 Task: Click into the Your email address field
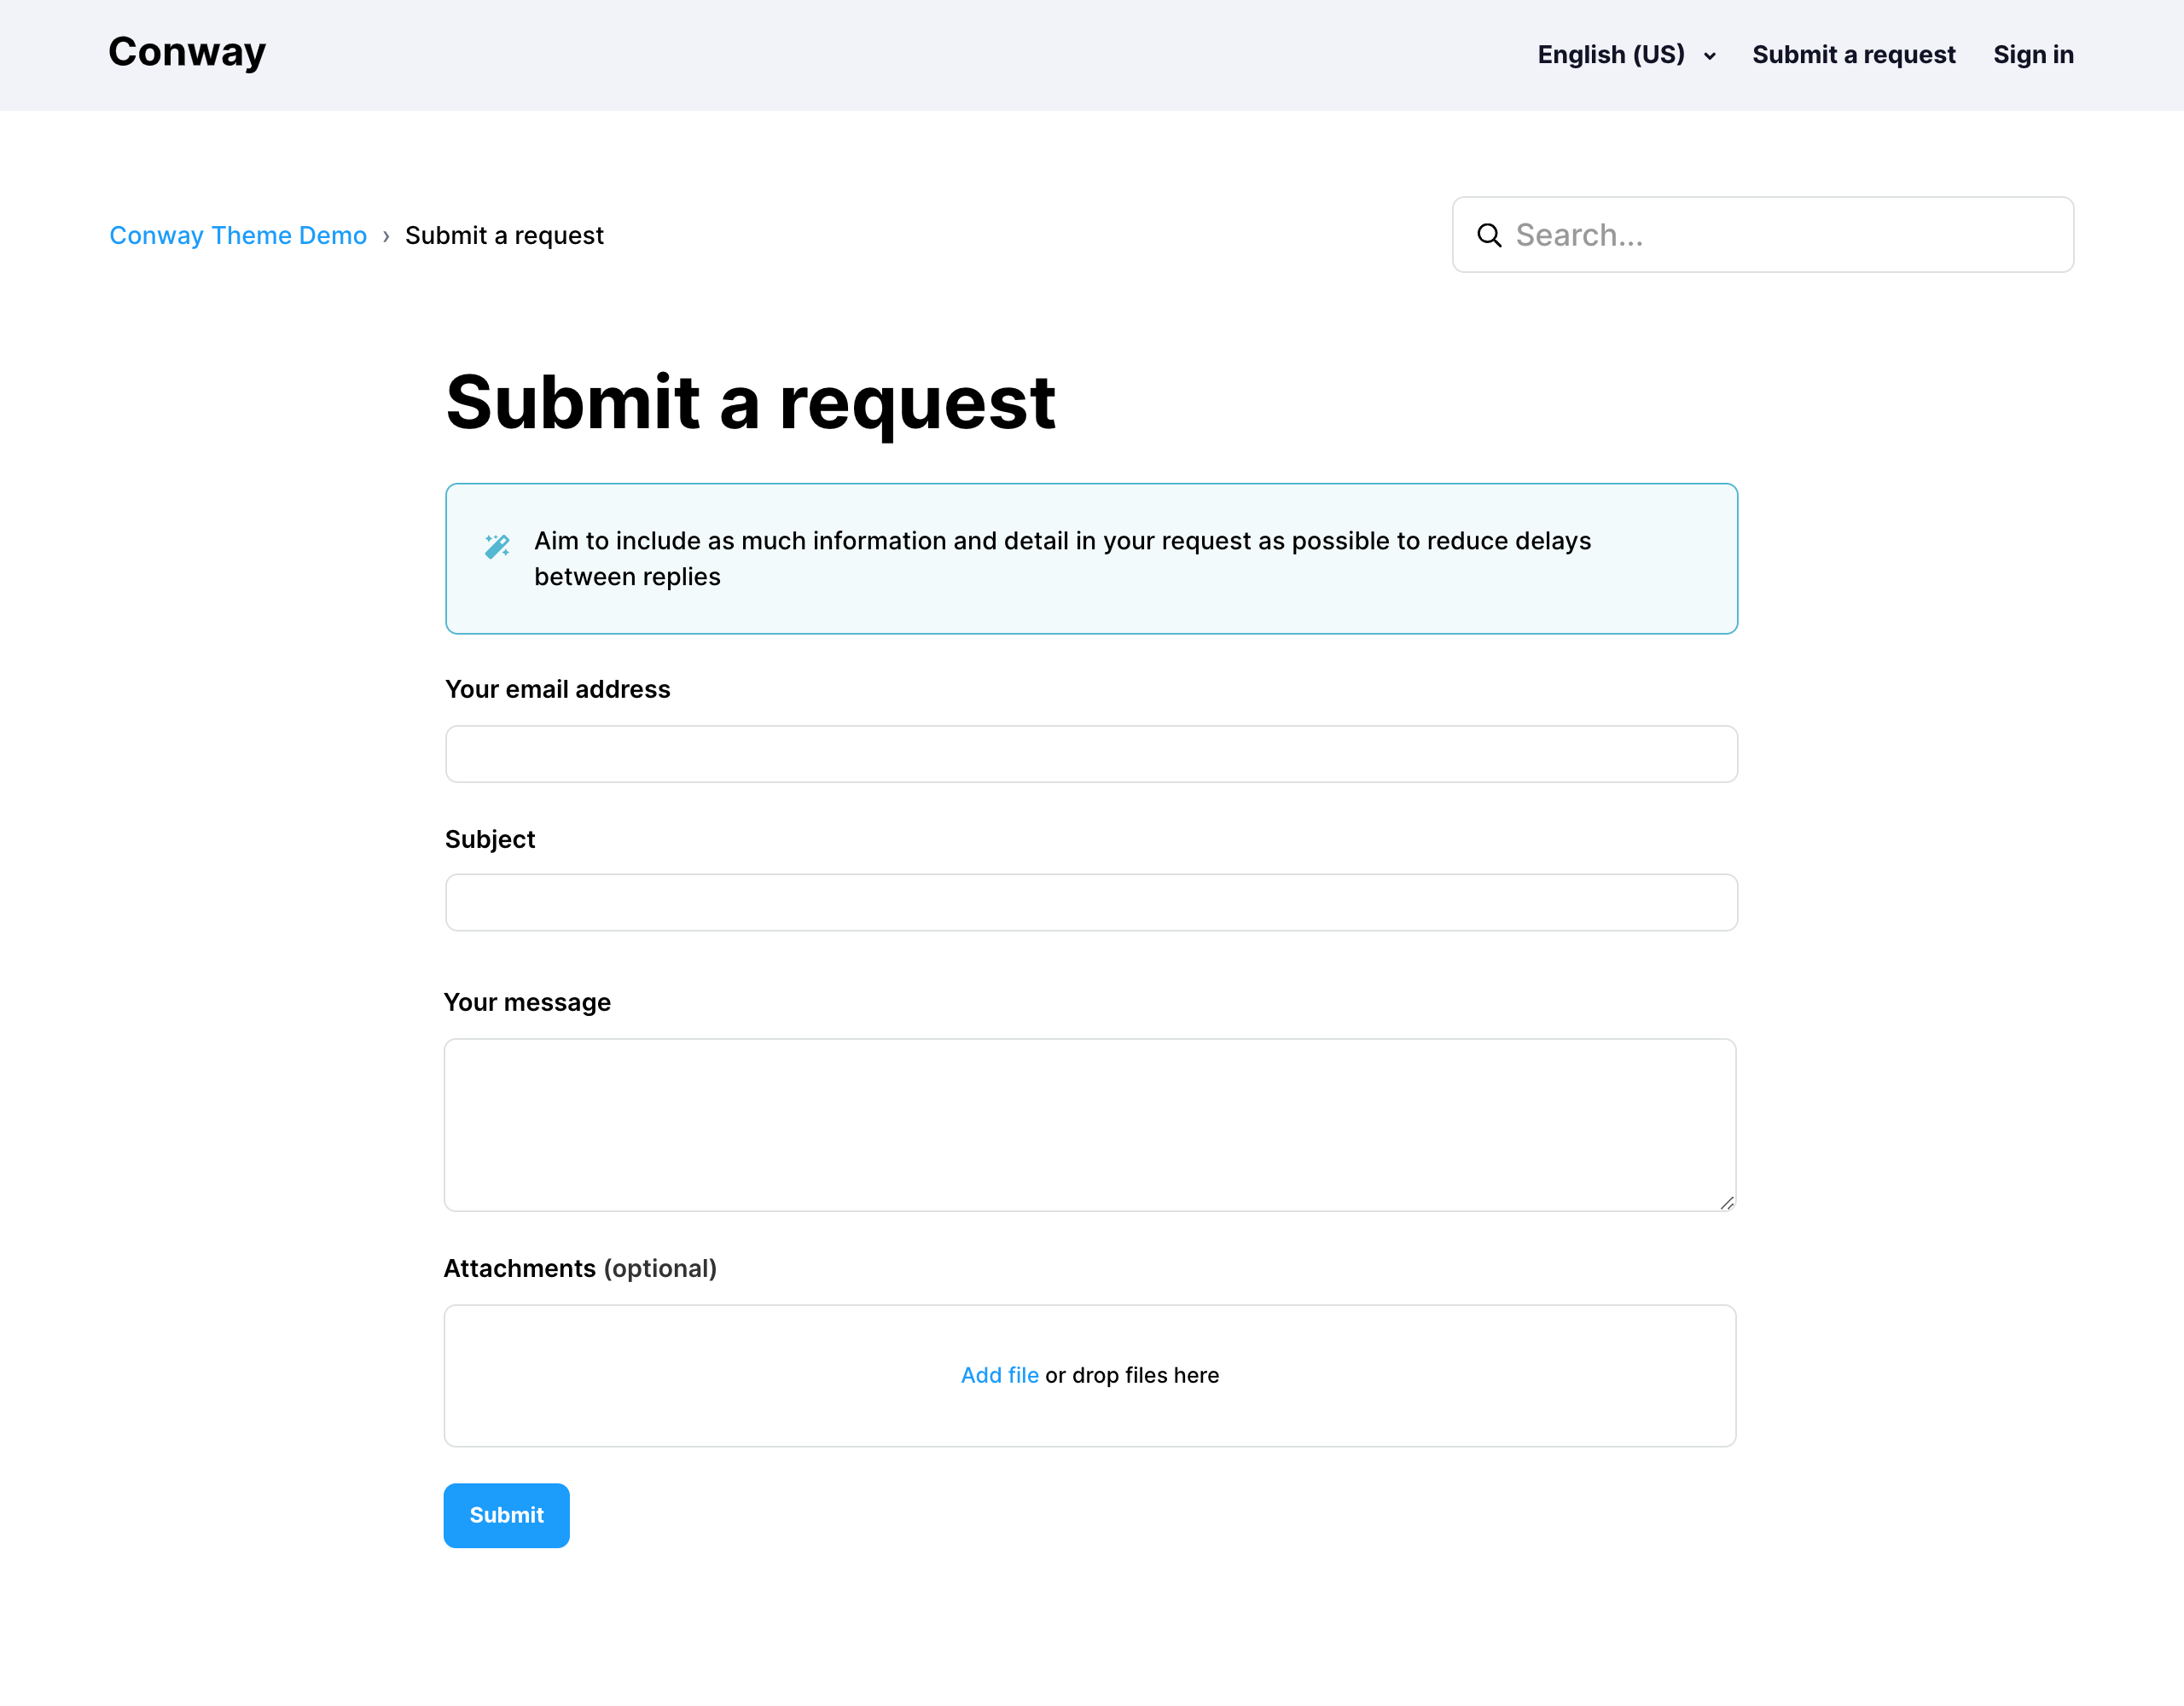pyautogui.click(x=1091, y=754)
